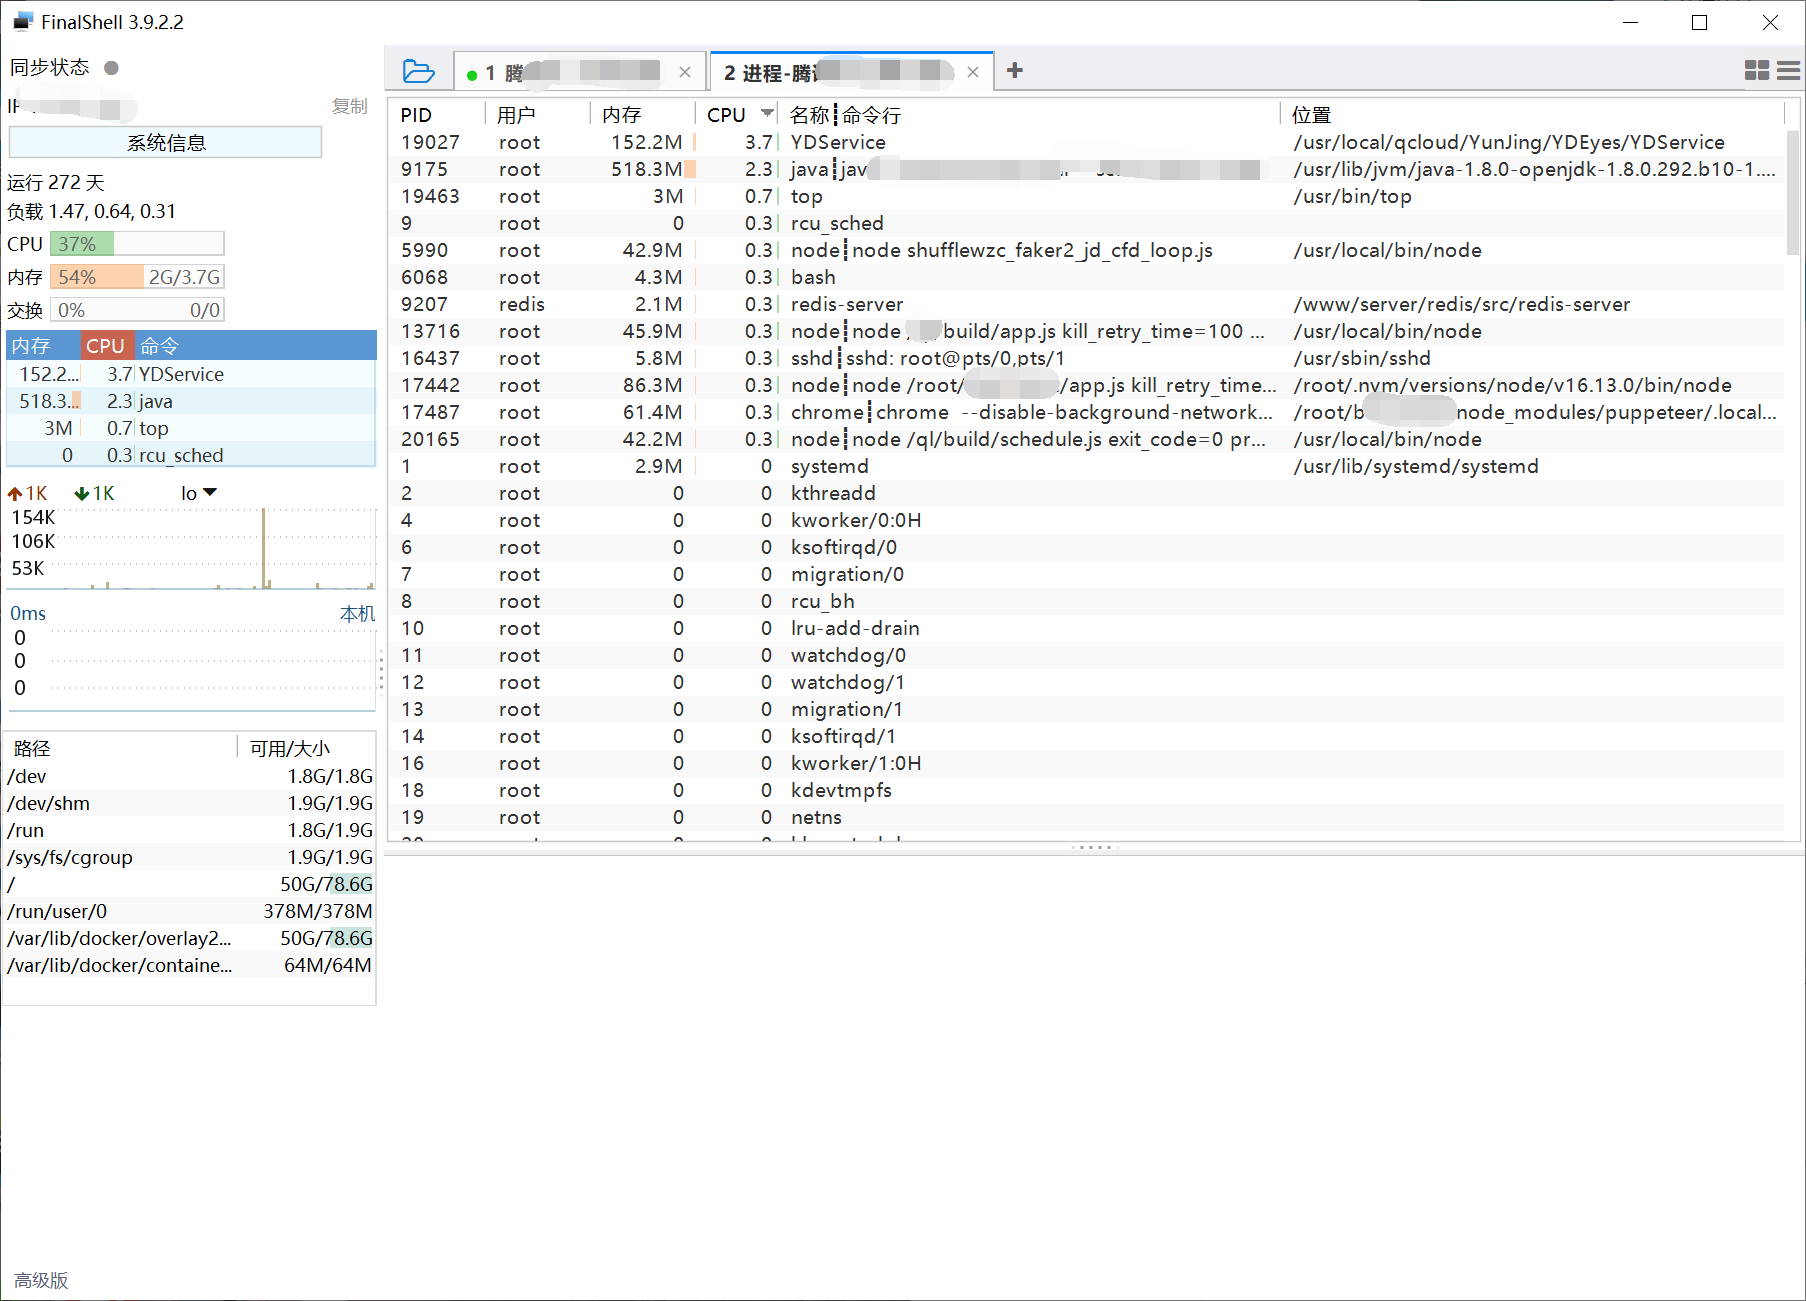Switch to grid layout using the grid icon
1806x1301 pixels.
pos(1756,70)
